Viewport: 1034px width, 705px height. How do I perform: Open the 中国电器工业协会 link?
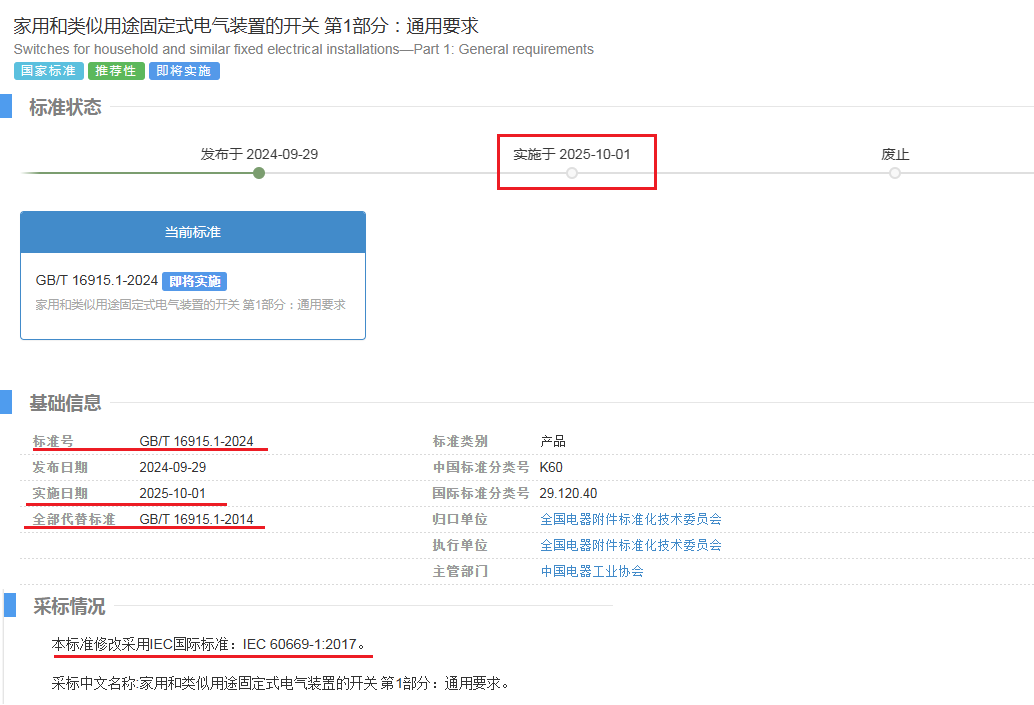point(592,571)
